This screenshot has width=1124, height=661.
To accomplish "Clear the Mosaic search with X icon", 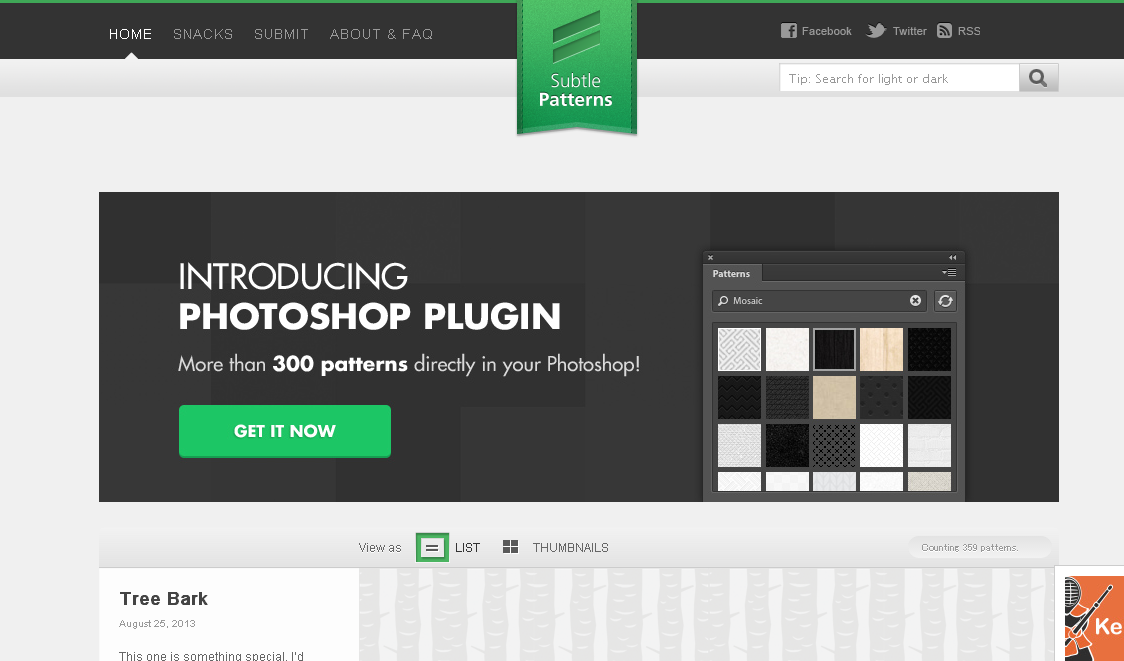I will coord(915,301).
